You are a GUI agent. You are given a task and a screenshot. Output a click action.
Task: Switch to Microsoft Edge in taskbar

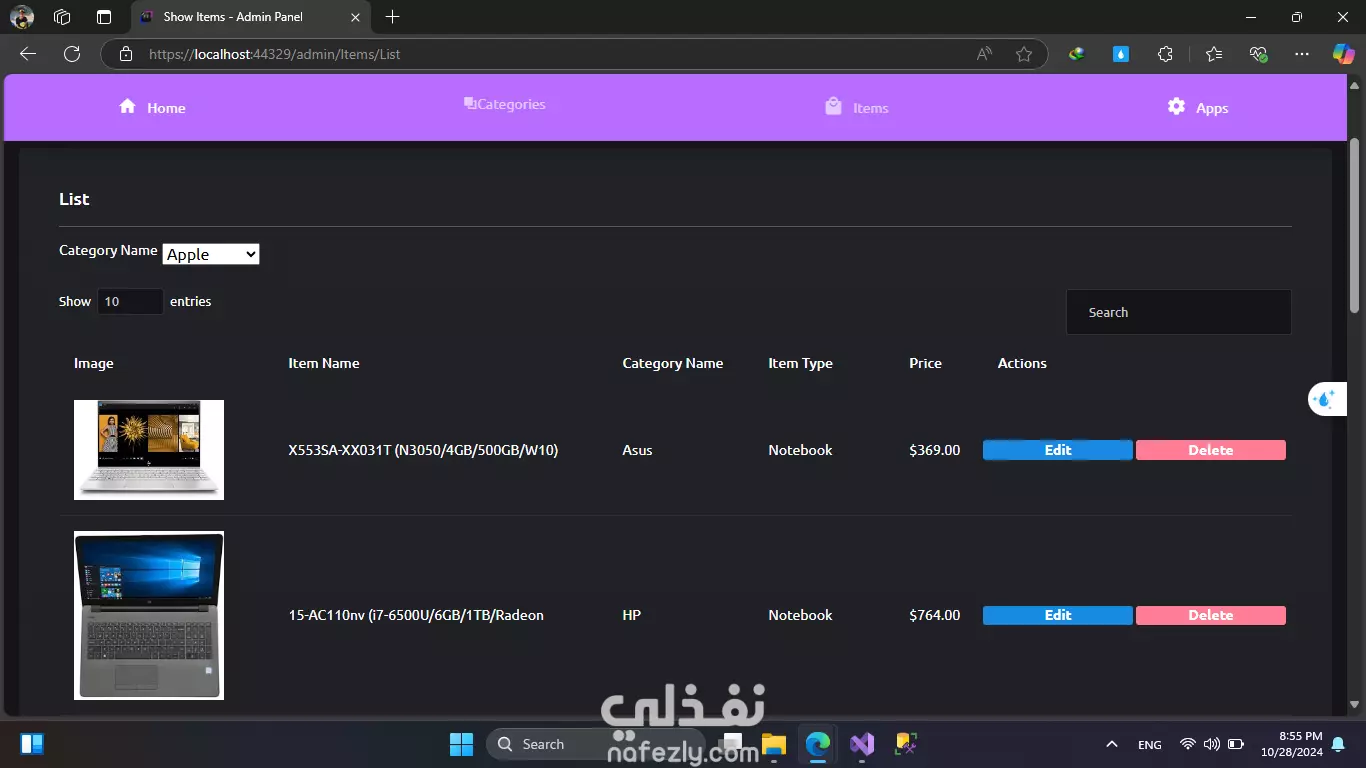818,744
